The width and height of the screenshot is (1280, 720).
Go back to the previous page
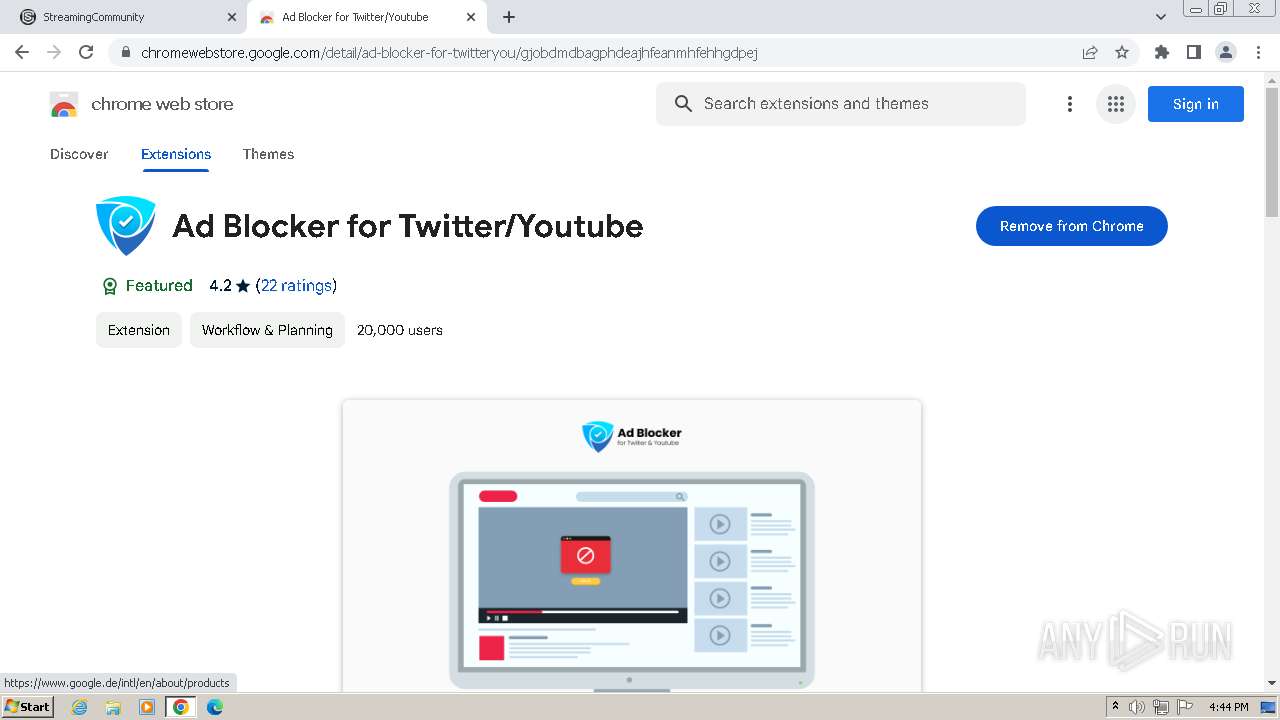point(22,52)
